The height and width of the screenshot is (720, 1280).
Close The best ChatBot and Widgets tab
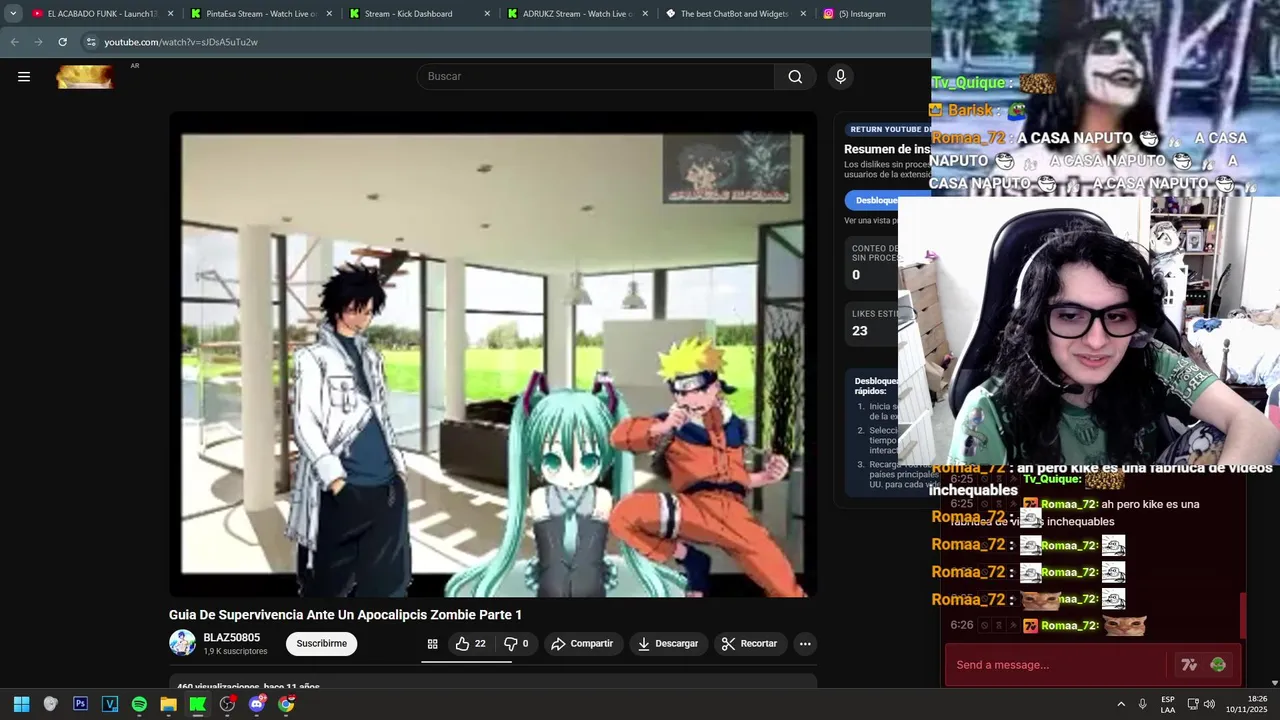click(803, 14)
